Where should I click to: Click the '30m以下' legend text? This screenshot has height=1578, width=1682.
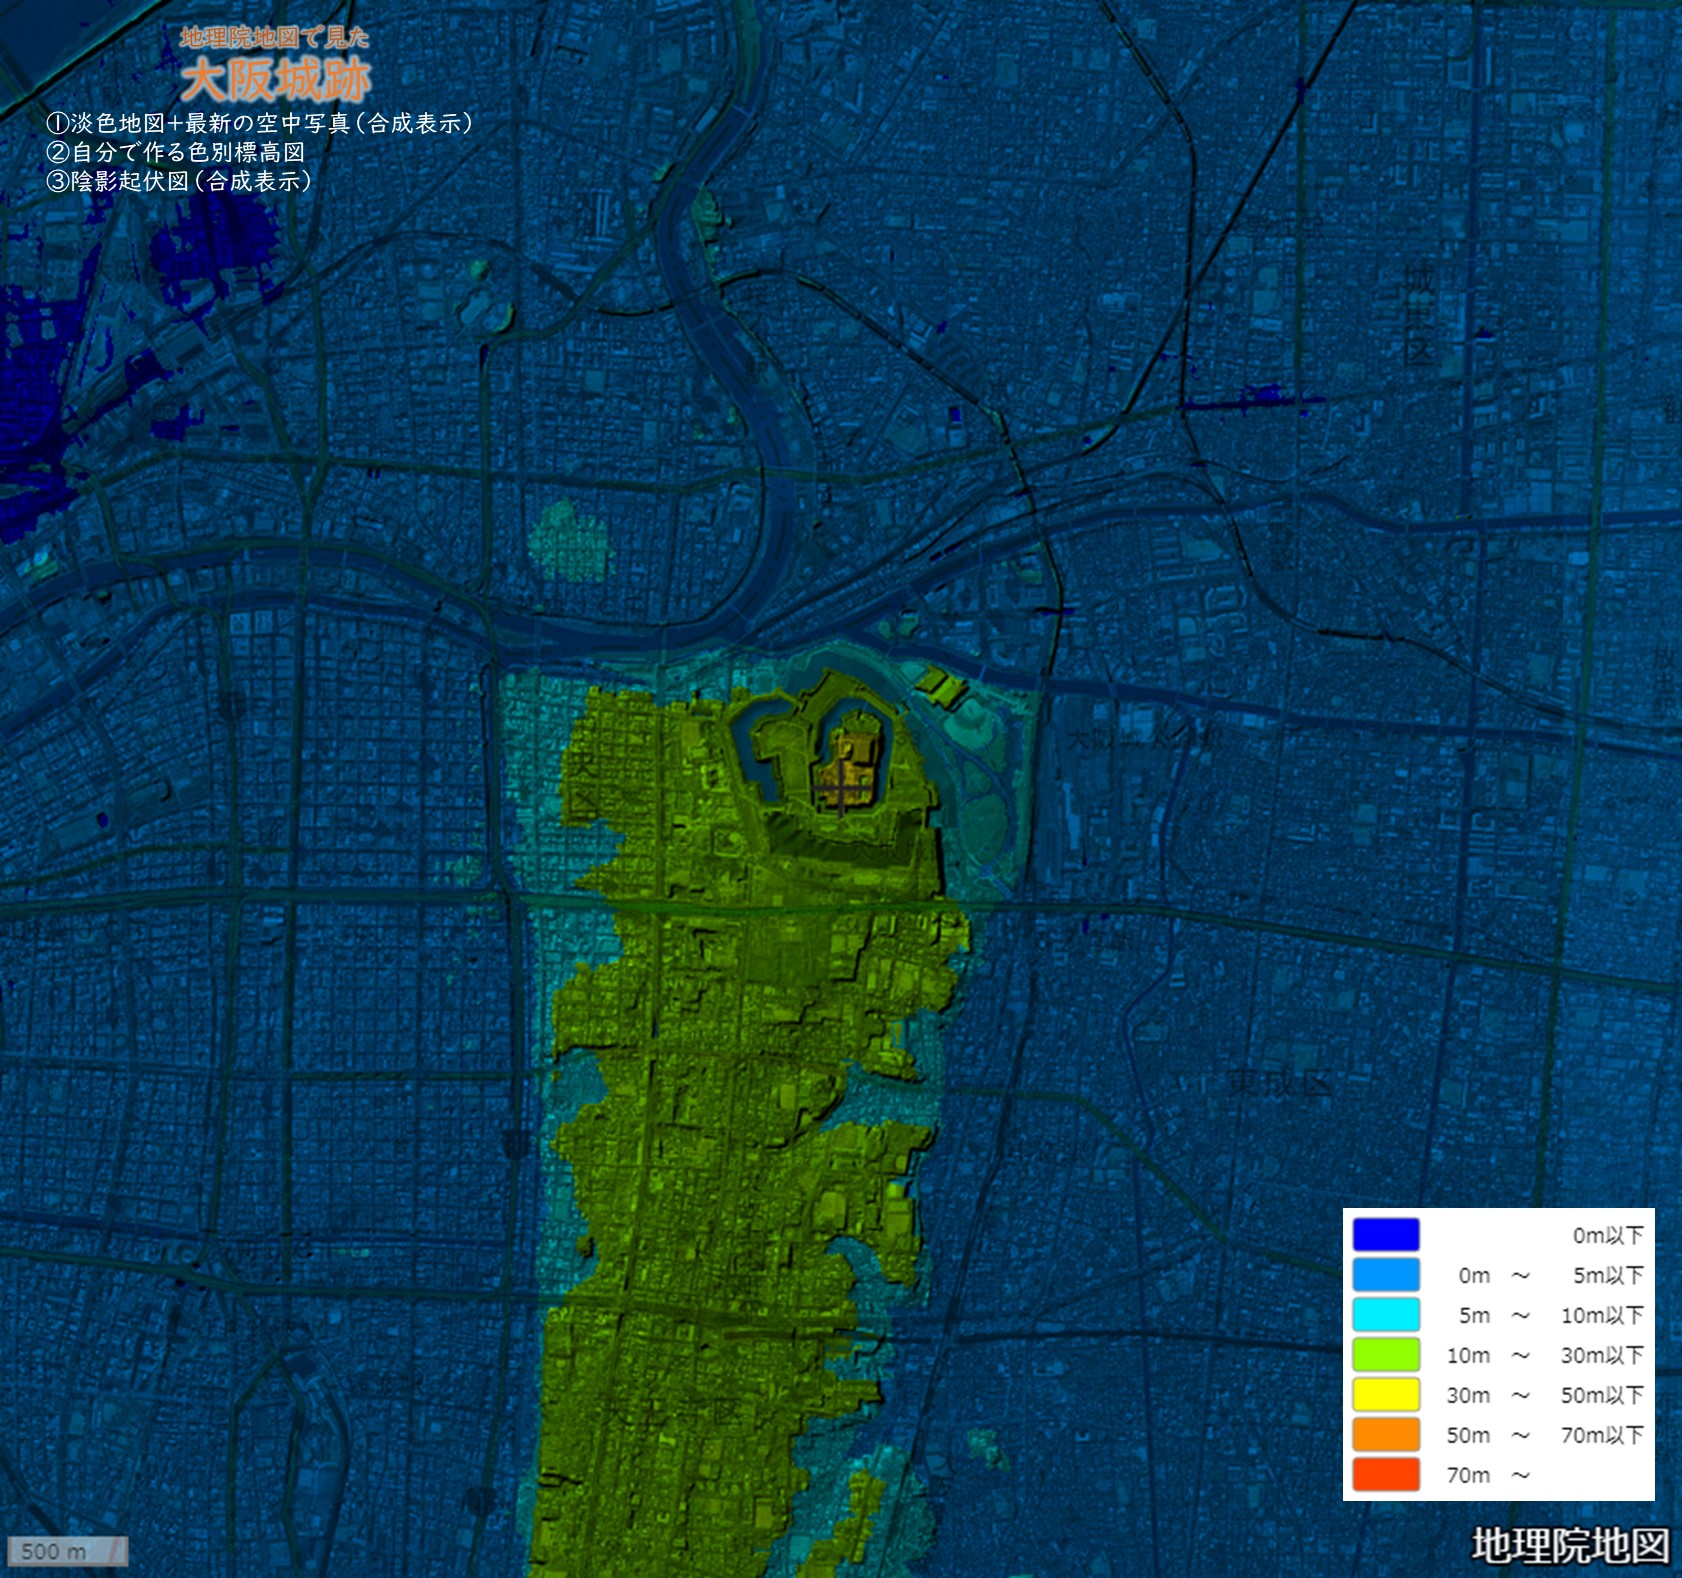[x=1602, y=1356]
